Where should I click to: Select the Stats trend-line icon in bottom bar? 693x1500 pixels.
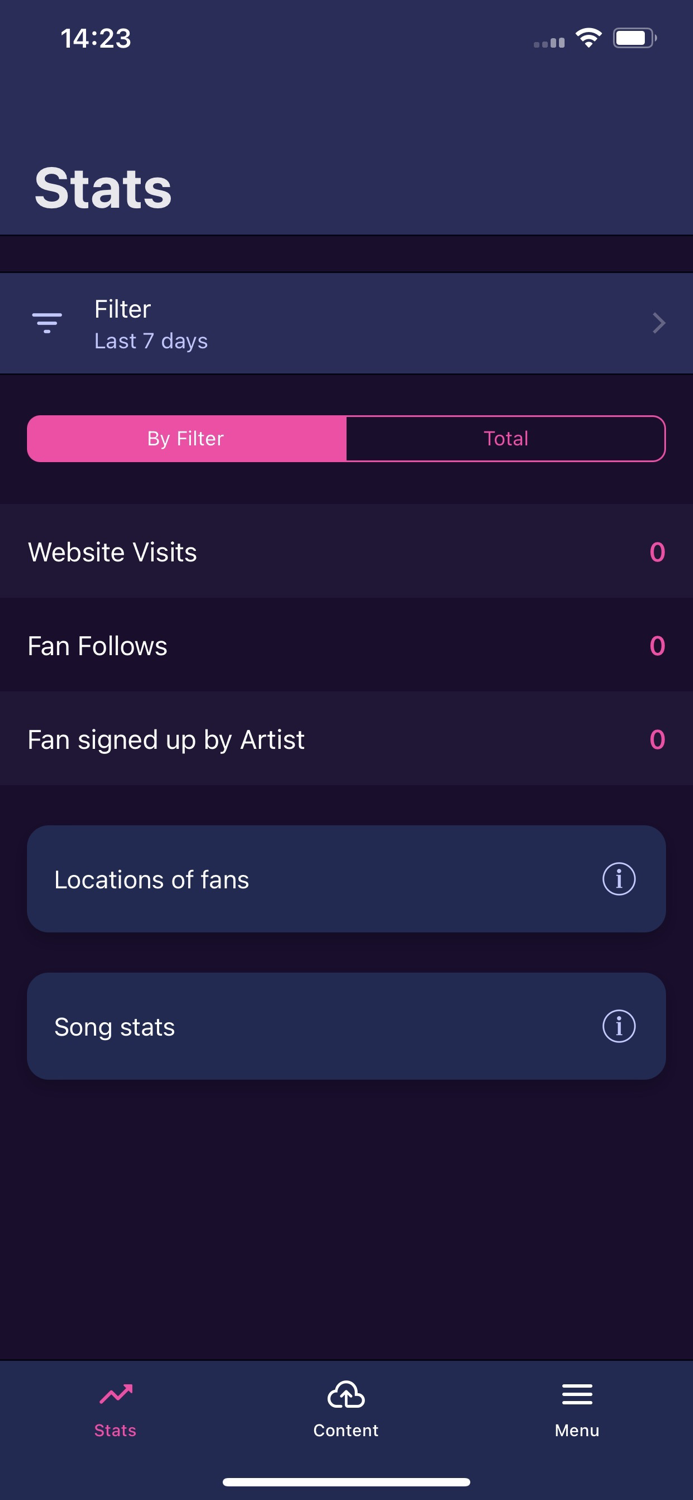[x=115, y=1393]
